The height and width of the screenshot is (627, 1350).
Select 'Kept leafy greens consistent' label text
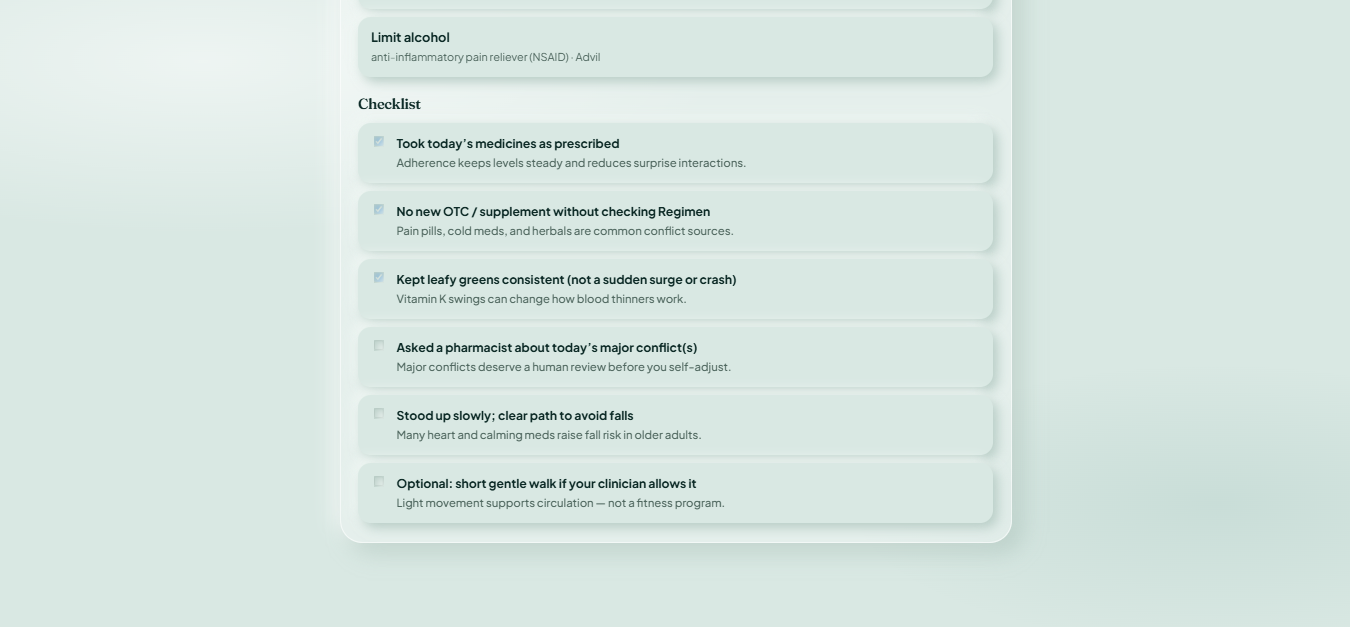(566, 279)
